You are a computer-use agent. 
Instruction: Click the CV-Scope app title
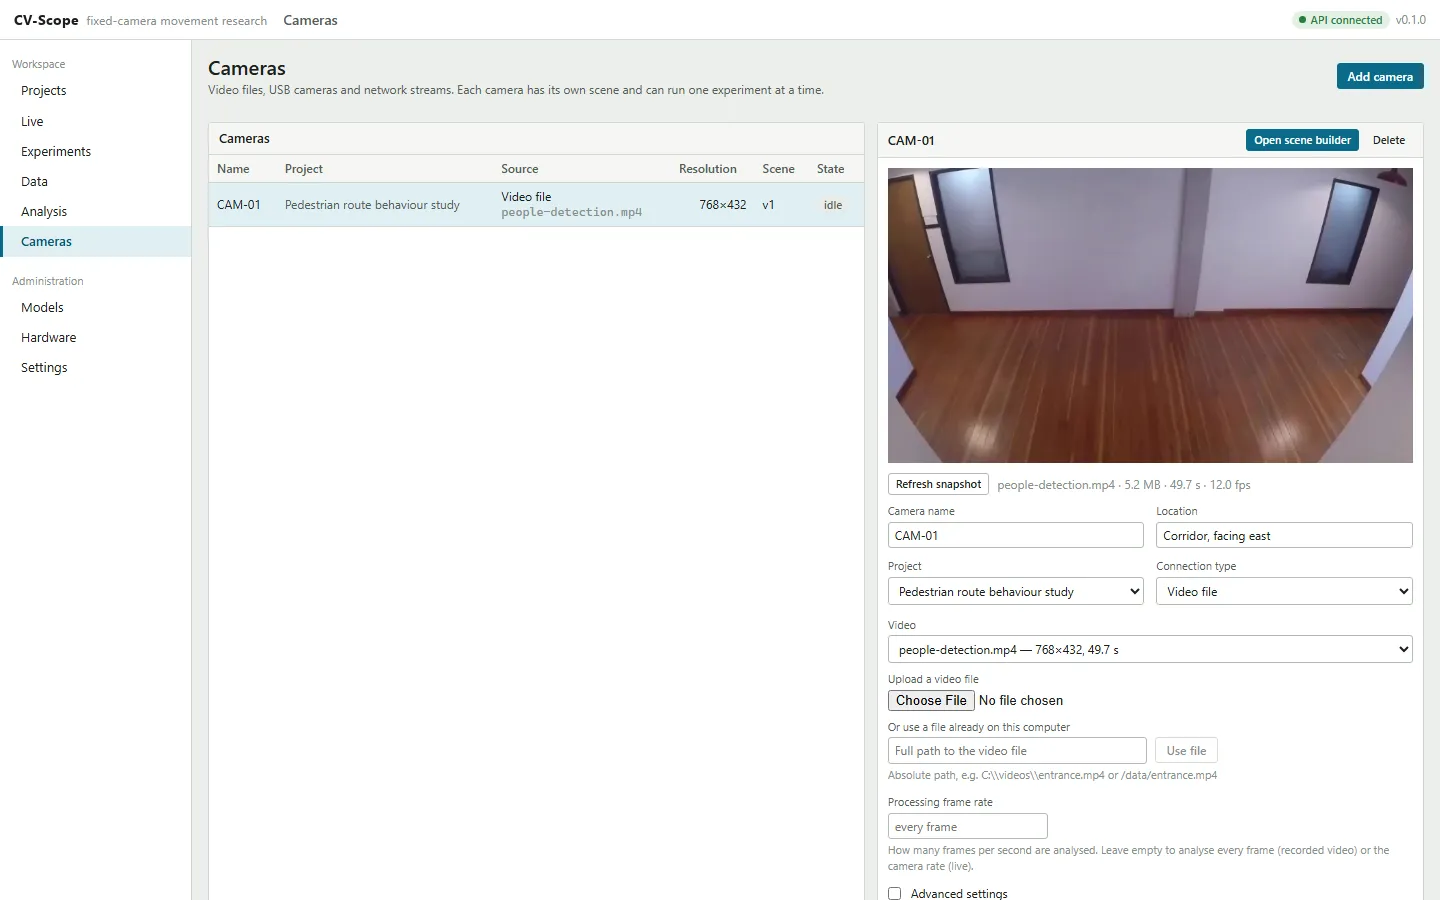[46, 20]
